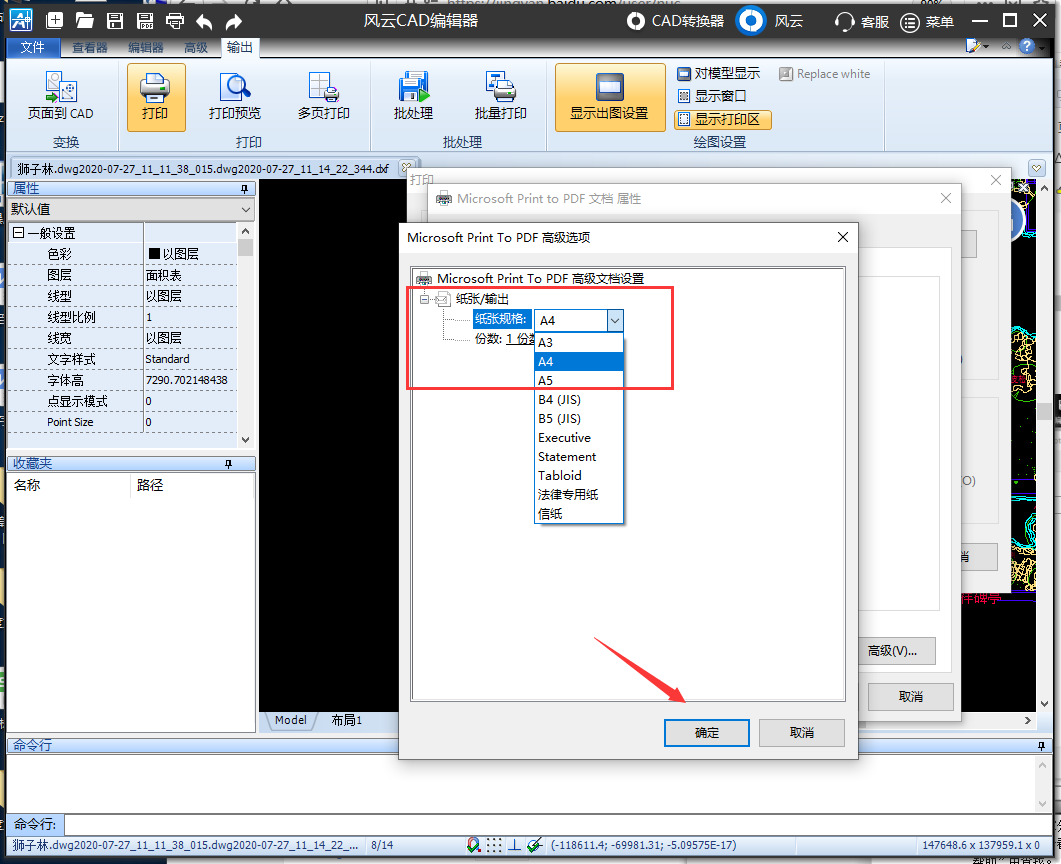Click the 线型比例 value cell
This screenshot has height=864, width=1061.
190,317
